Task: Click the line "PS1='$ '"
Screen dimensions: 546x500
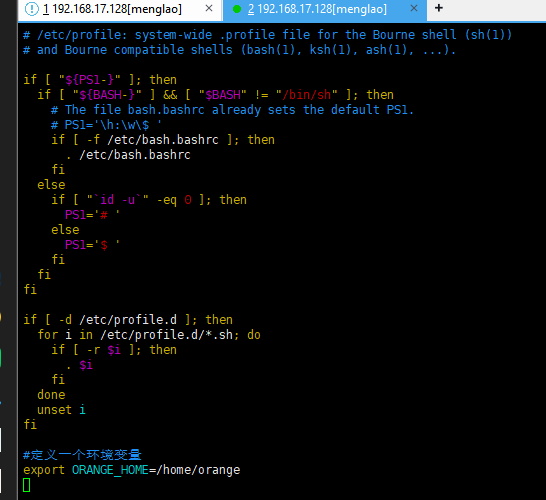Action: [x=92, y=245]
